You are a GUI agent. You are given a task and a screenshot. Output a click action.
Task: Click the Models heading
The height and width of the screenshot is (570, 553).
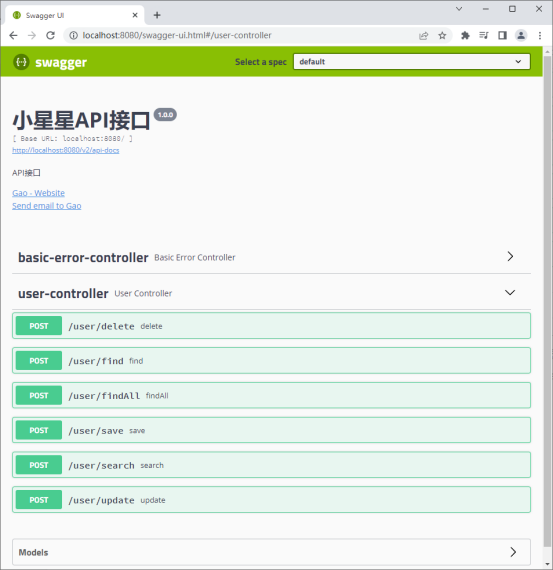33,553
